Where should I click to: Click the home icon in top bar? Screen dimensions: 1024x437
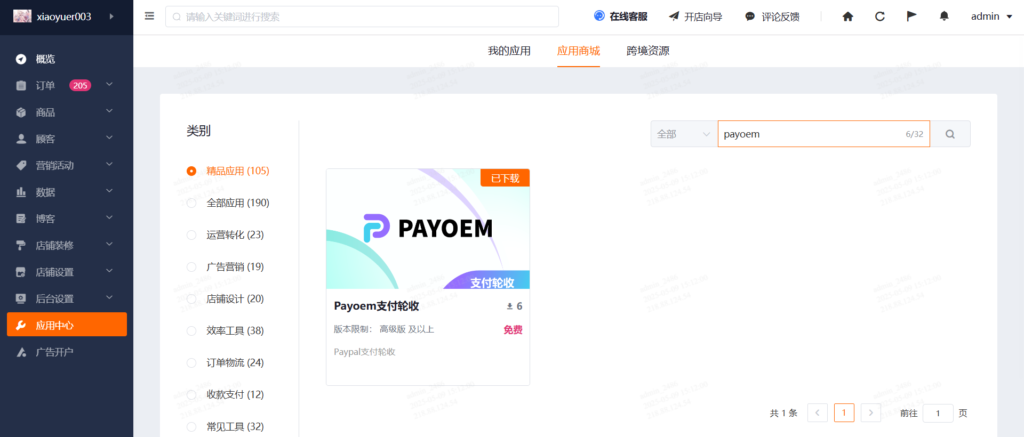(848, 17)
